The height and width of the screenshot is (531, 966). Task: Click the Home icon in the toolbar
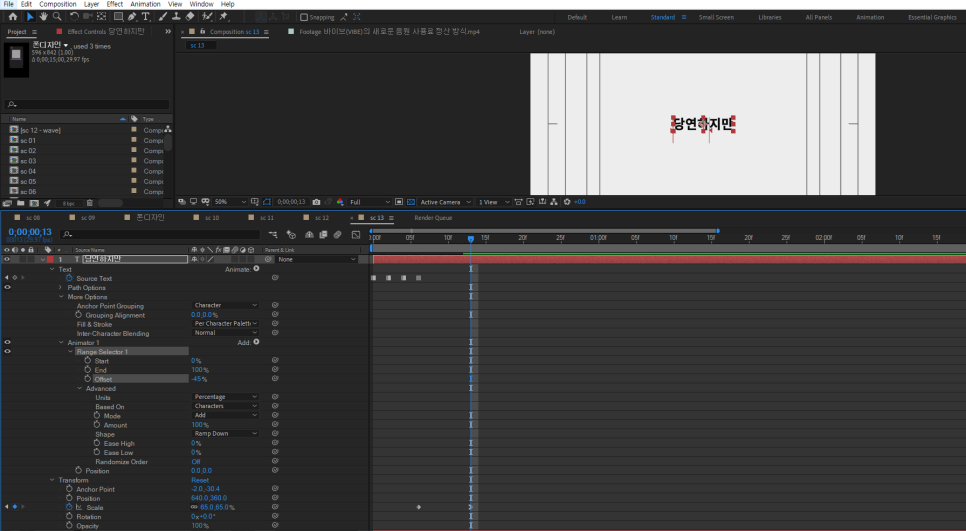12,17
